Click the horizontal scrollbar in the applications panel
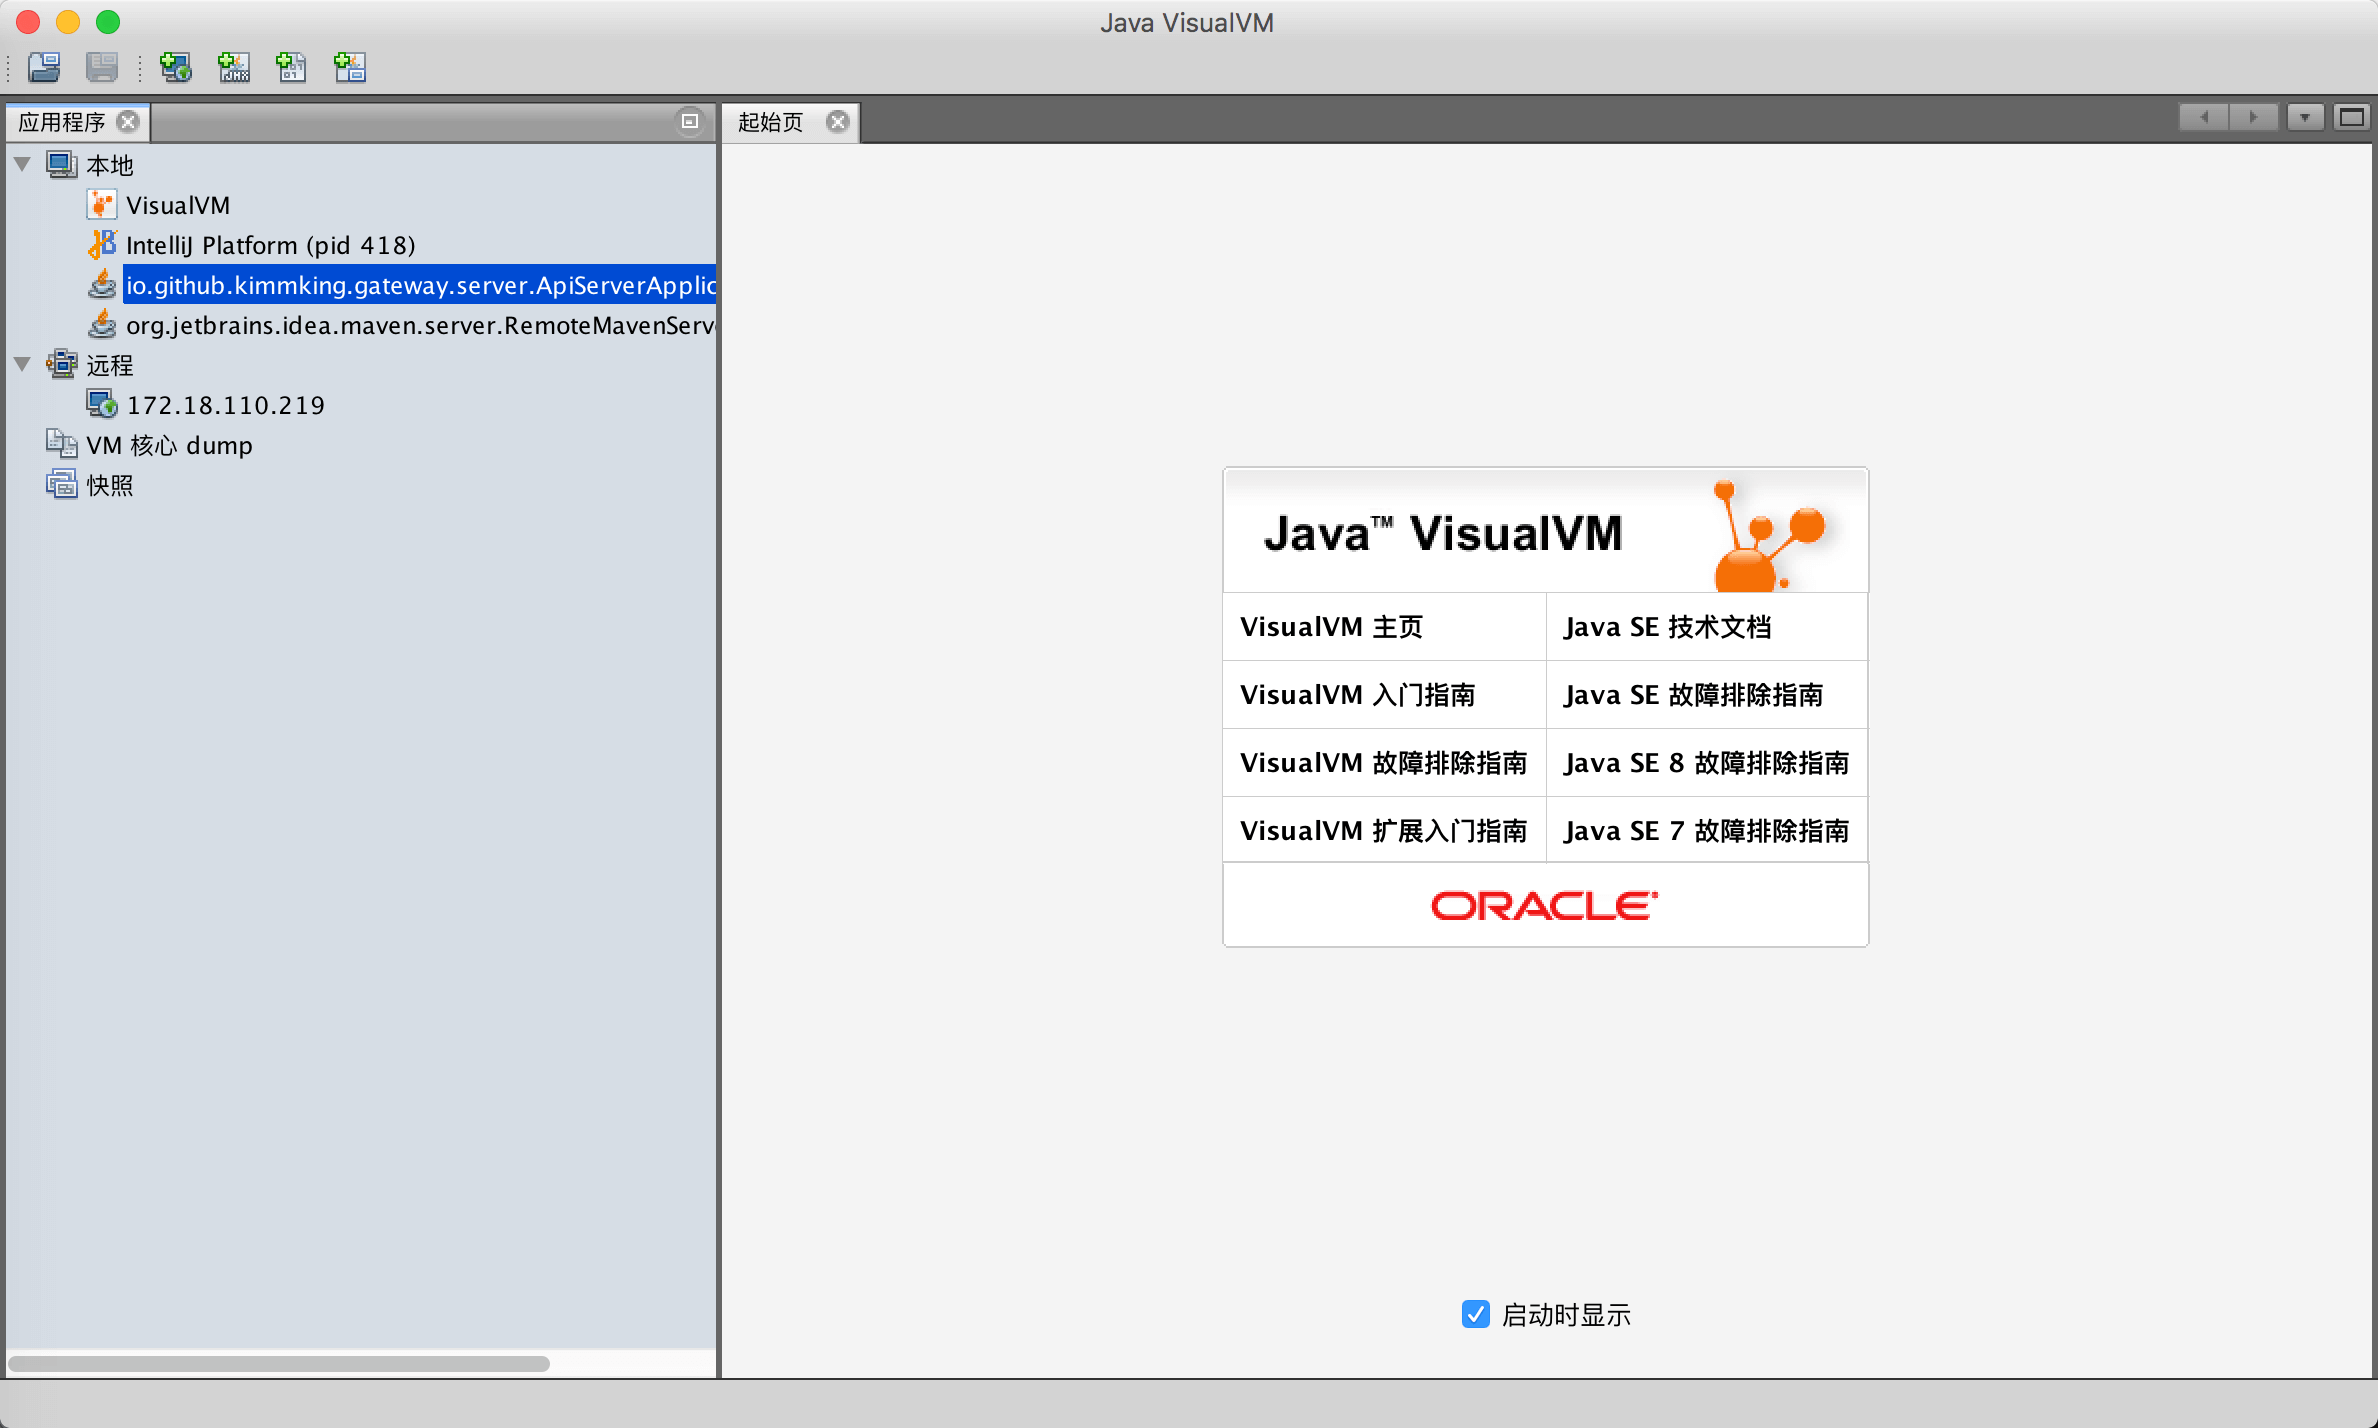Viewport: 2378px width, 1428px height. pyautogui.click(x=278, y=1364)
